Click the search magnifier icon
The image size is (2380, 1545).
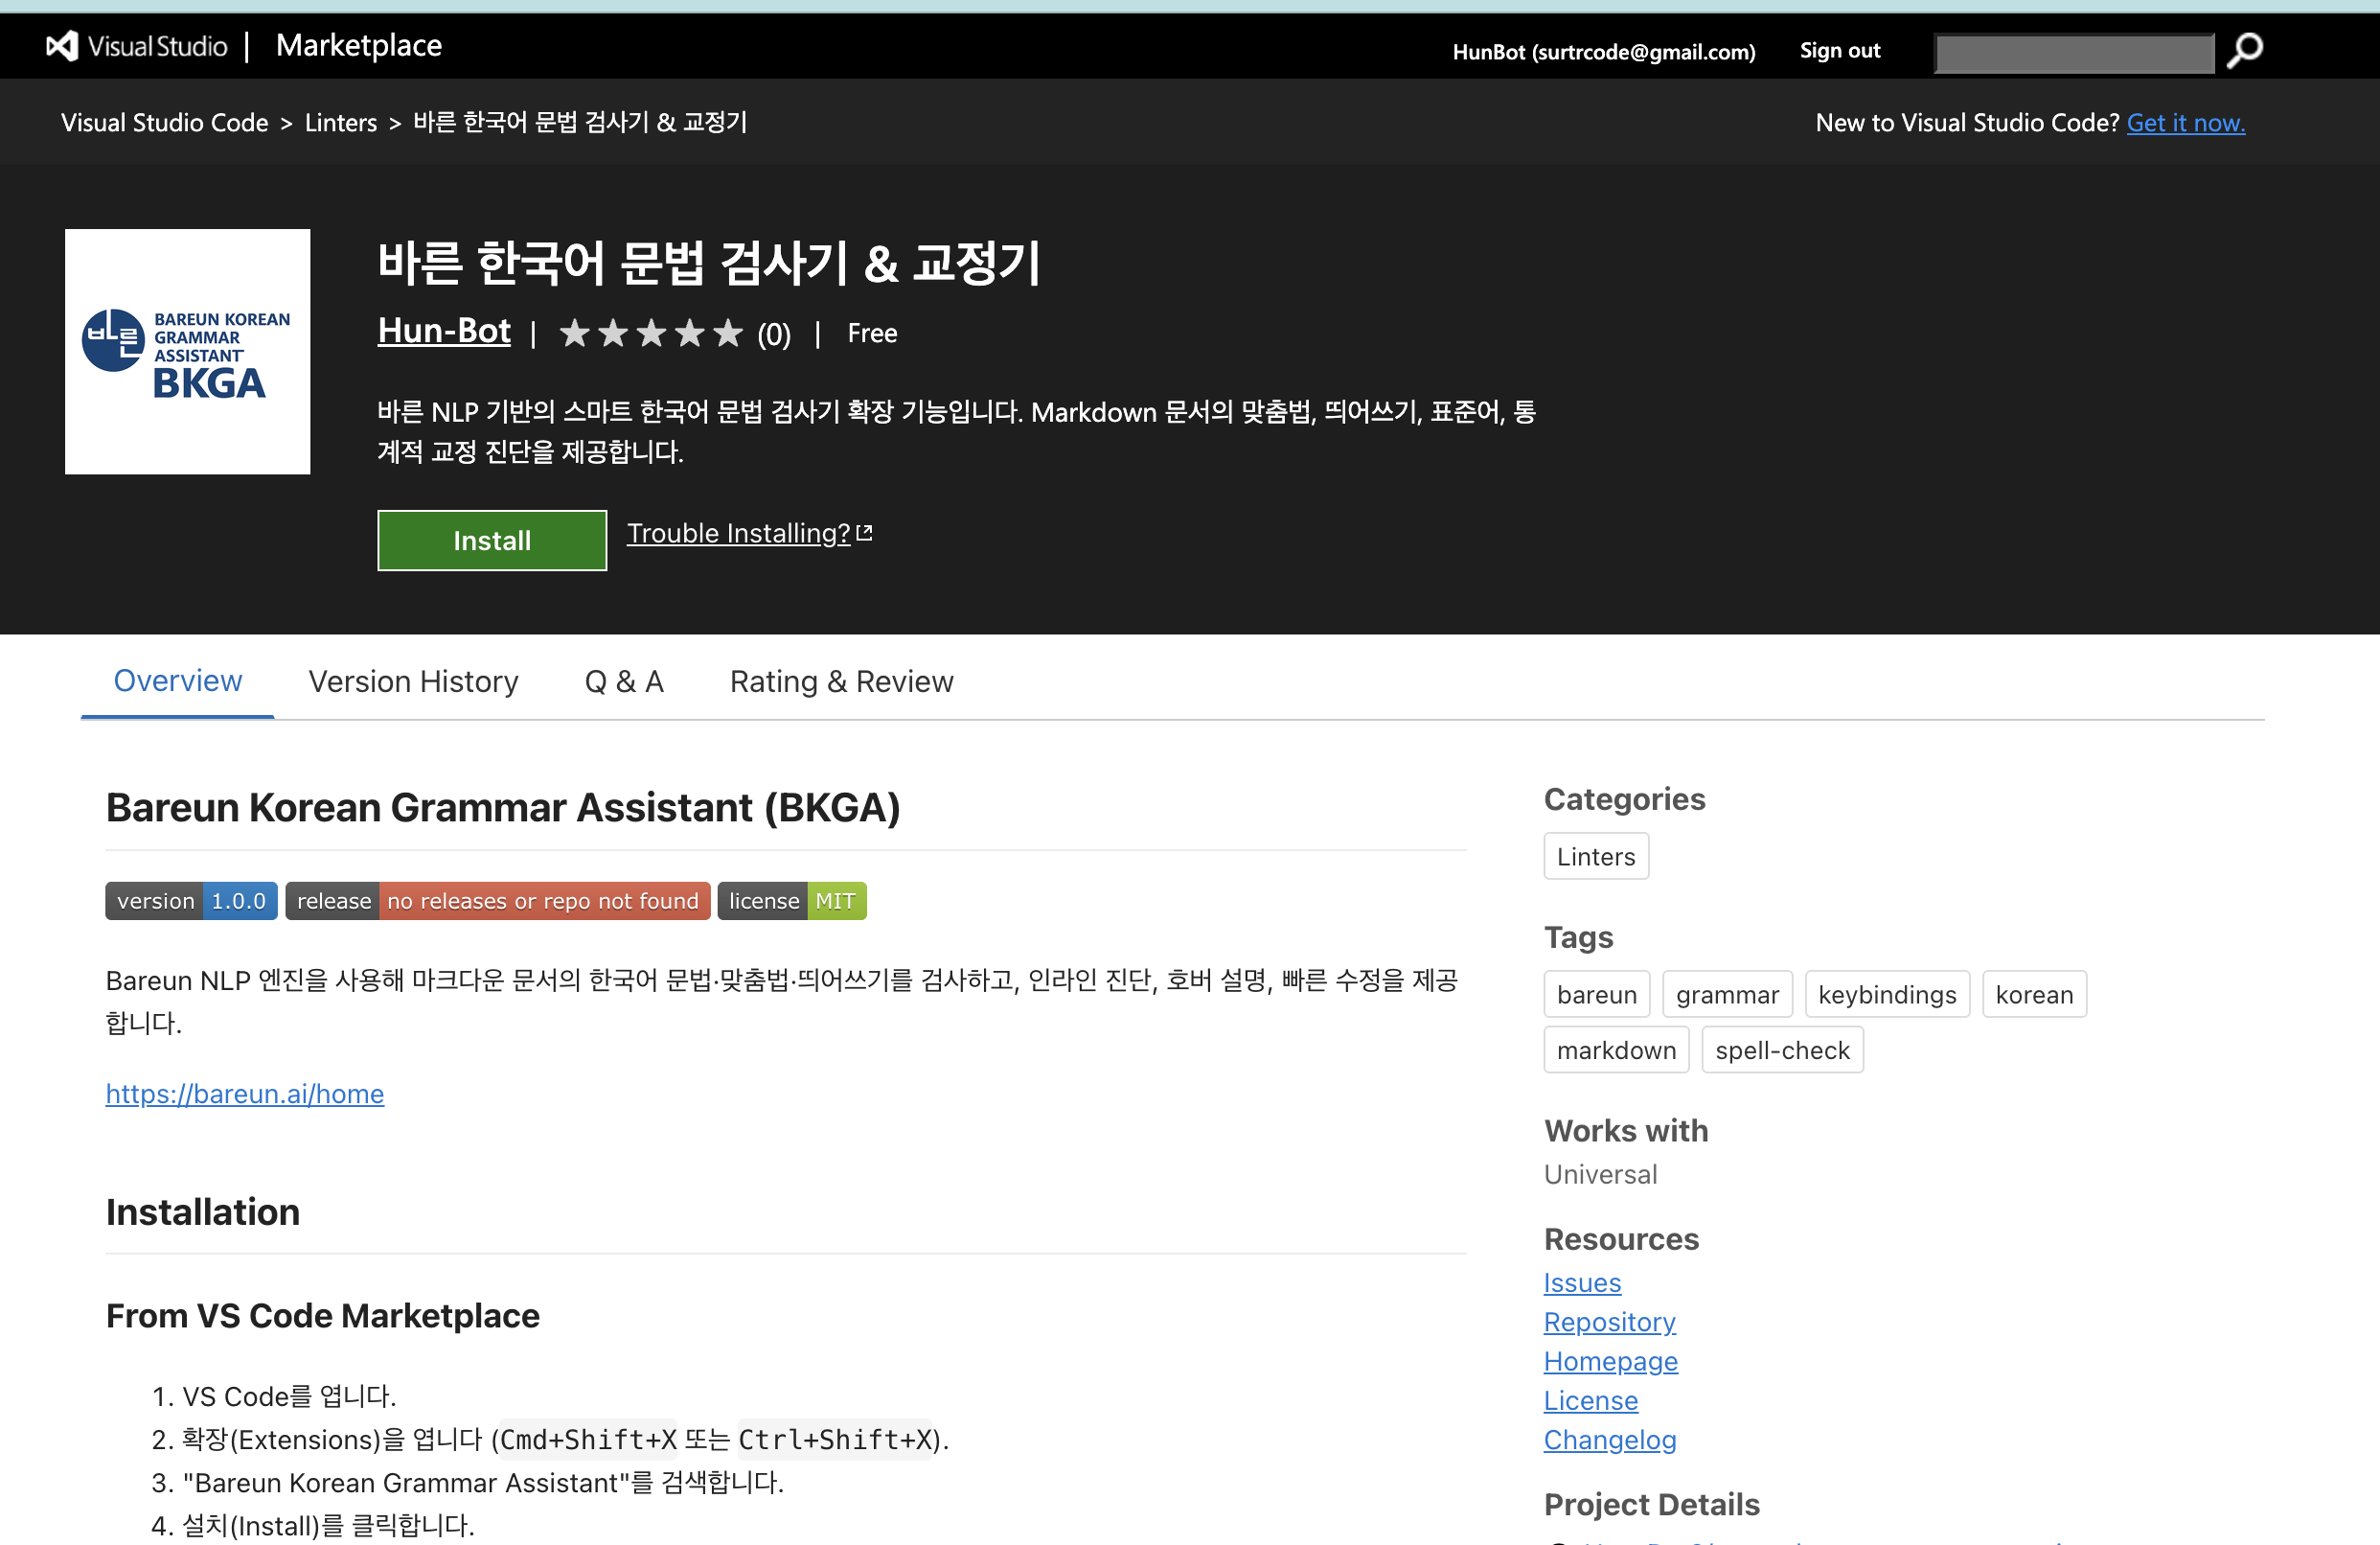pos(2243,50)
